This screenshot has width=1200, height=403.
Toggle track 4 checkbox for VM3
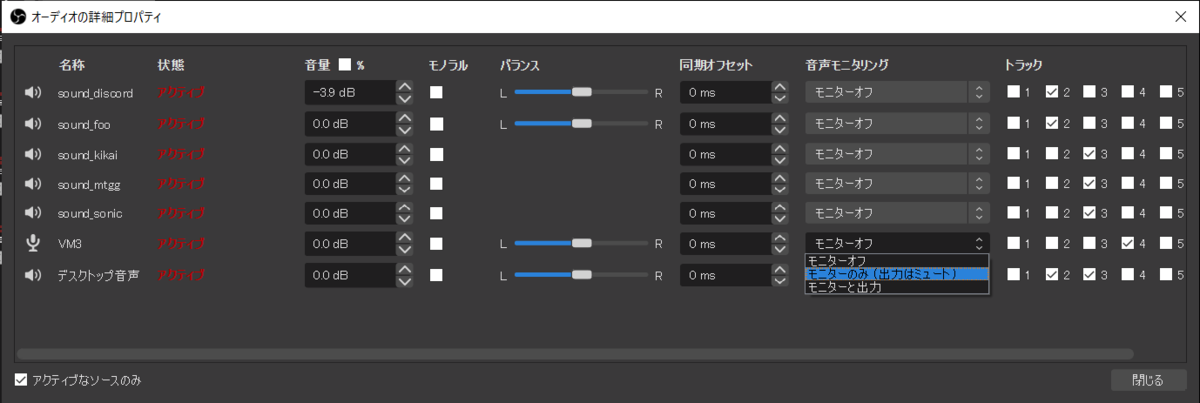[x=1128, y=243]
